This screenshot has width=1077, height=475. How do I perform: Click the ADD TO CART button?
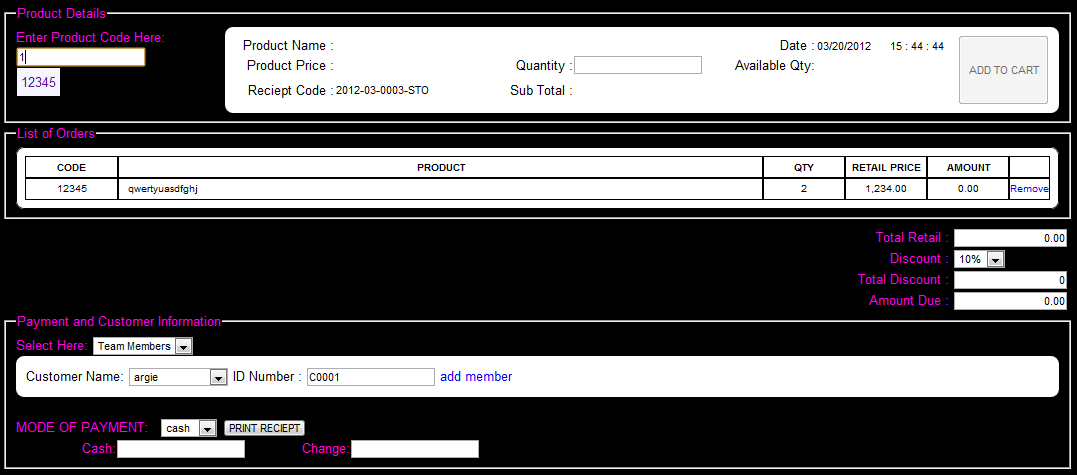[1004, 70]
